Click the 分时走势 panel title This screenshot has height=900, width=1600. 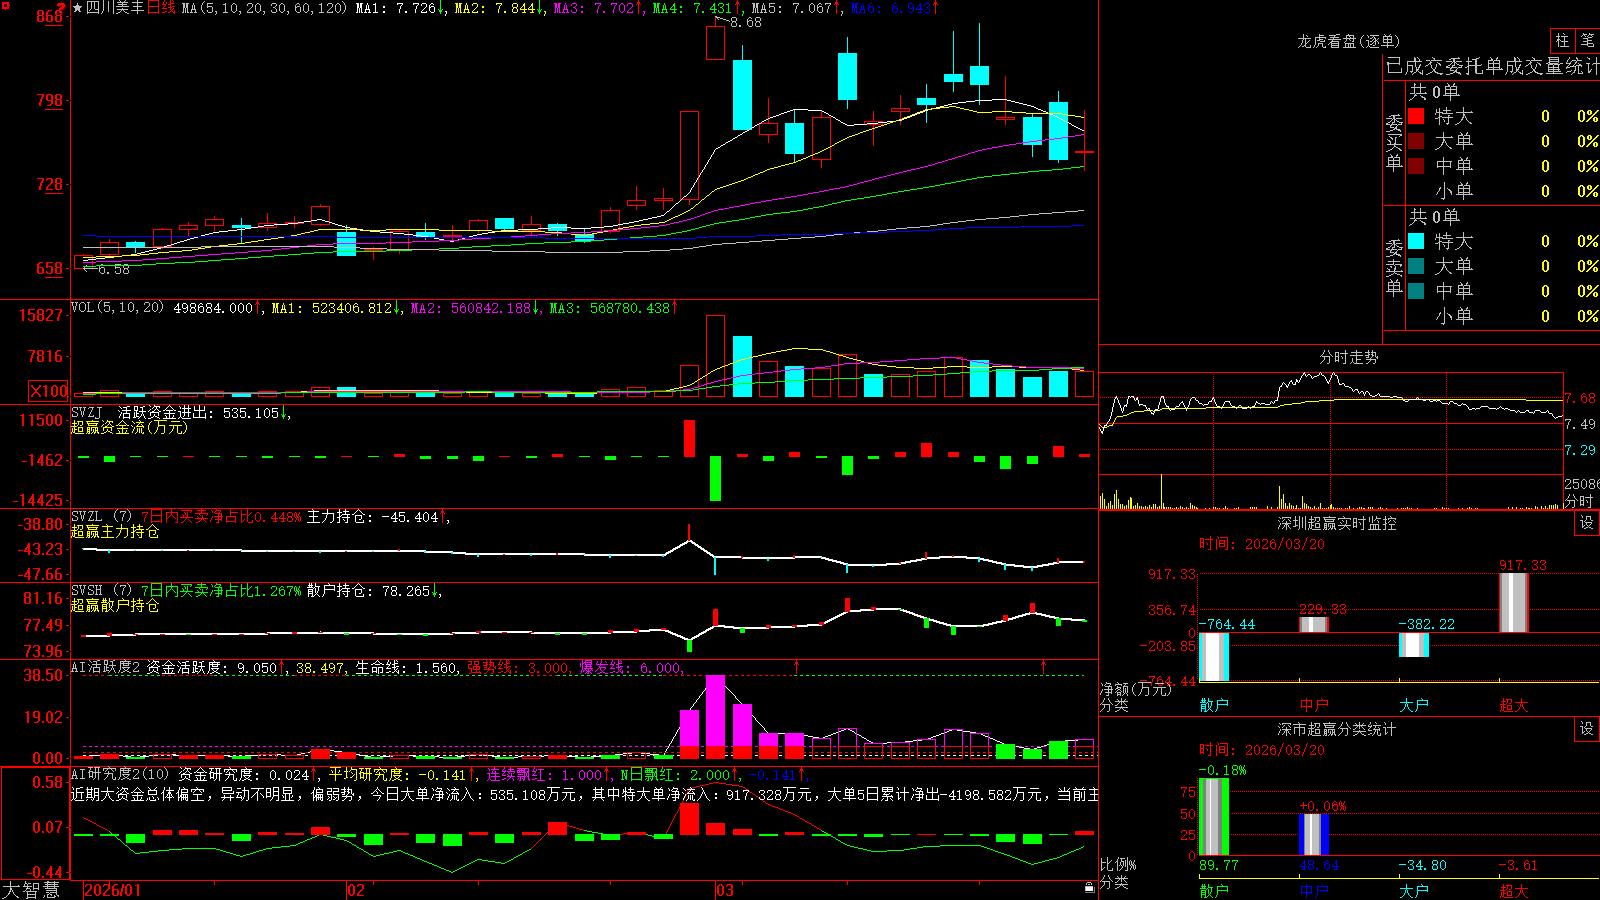(1348, 357)
